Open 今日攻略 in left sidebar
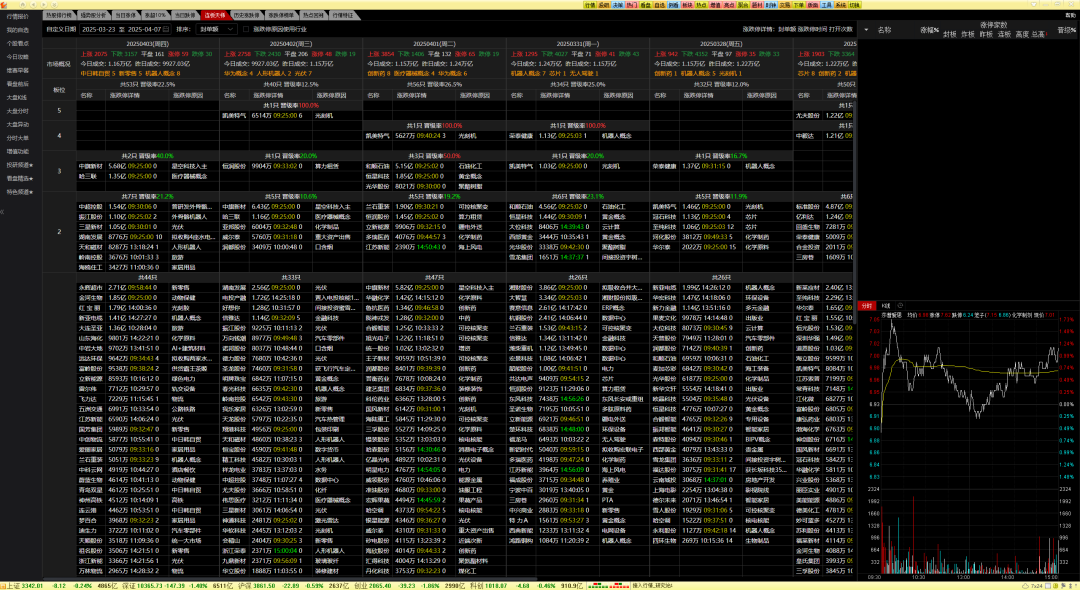 click(18, 57)
